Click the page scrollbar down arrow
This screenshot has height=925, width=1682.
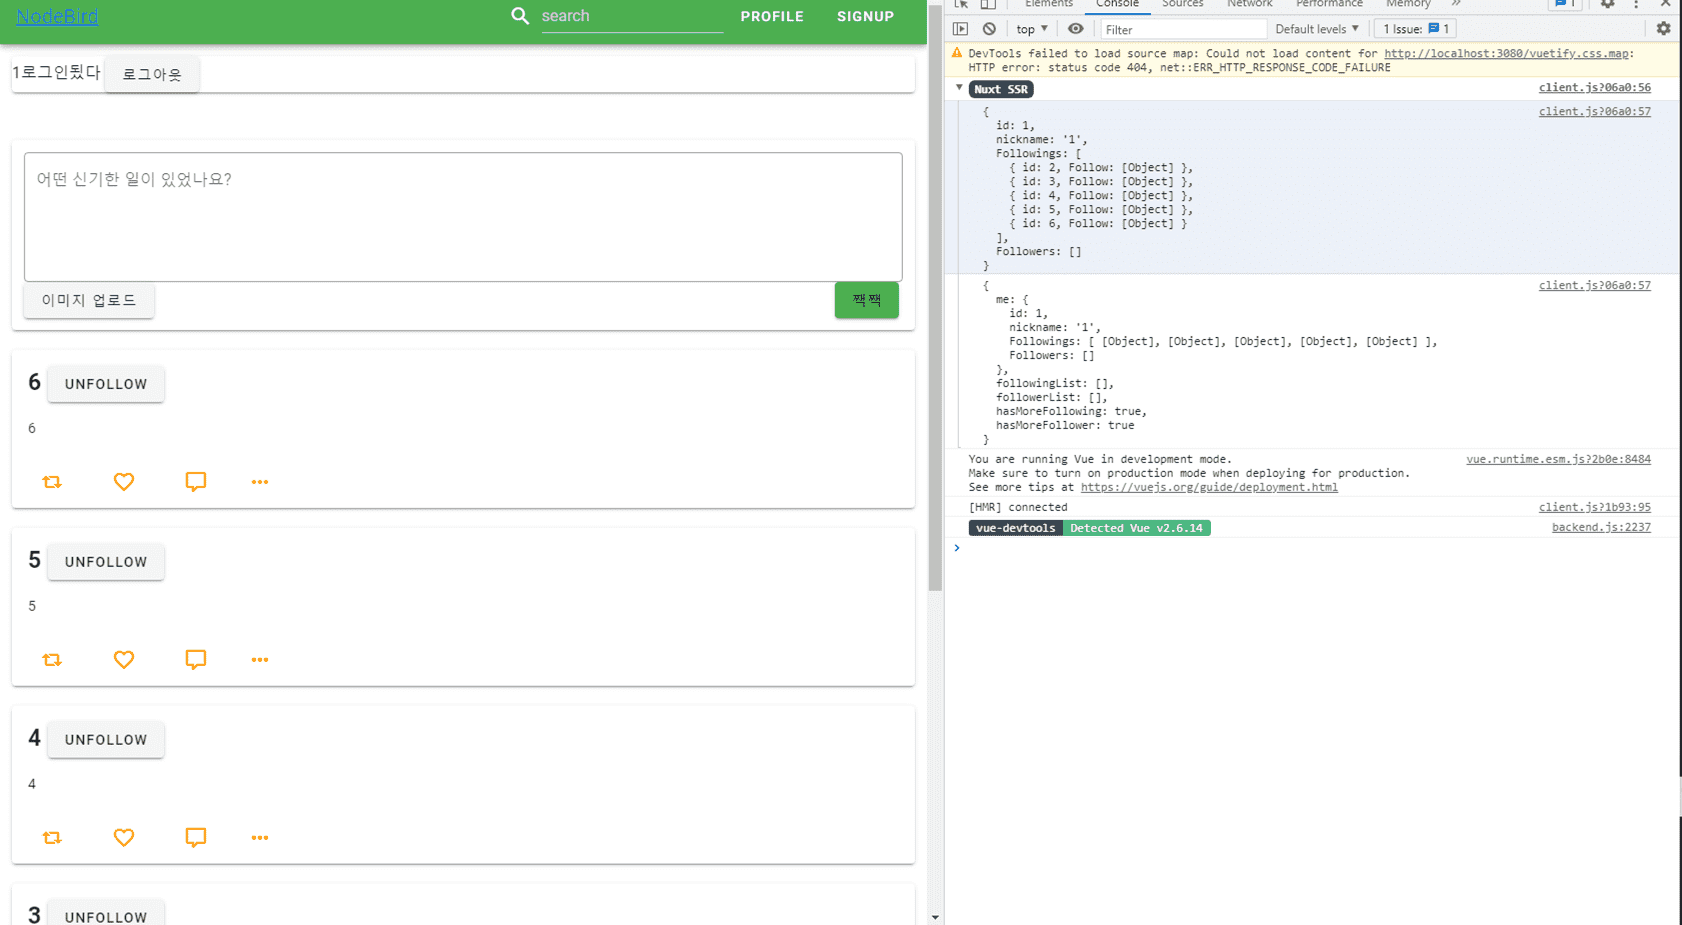click(935, 917)
